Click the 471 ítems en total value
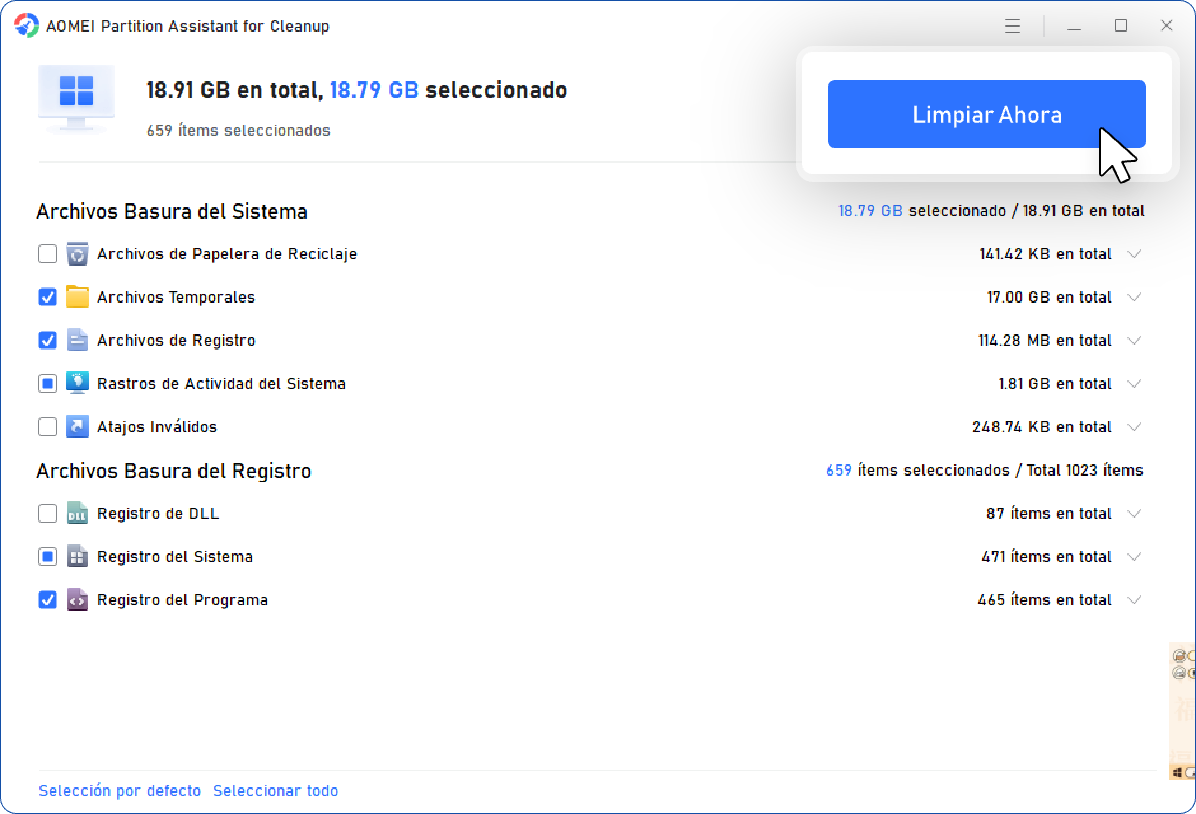 click(1046, 556)
